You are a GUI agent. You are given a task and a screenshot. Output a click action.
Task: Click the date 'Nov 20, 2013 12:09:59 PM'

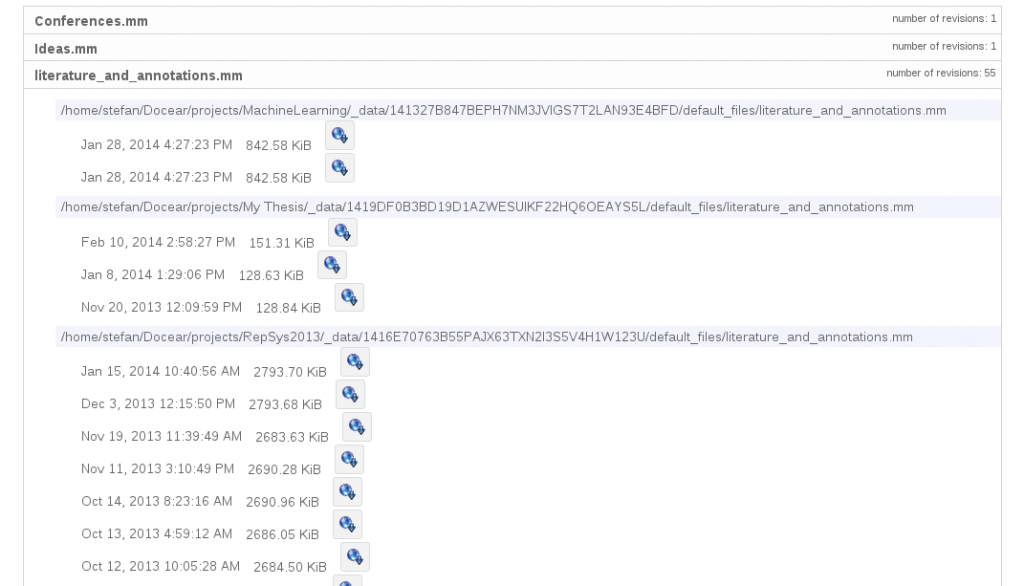pos(161,307)
